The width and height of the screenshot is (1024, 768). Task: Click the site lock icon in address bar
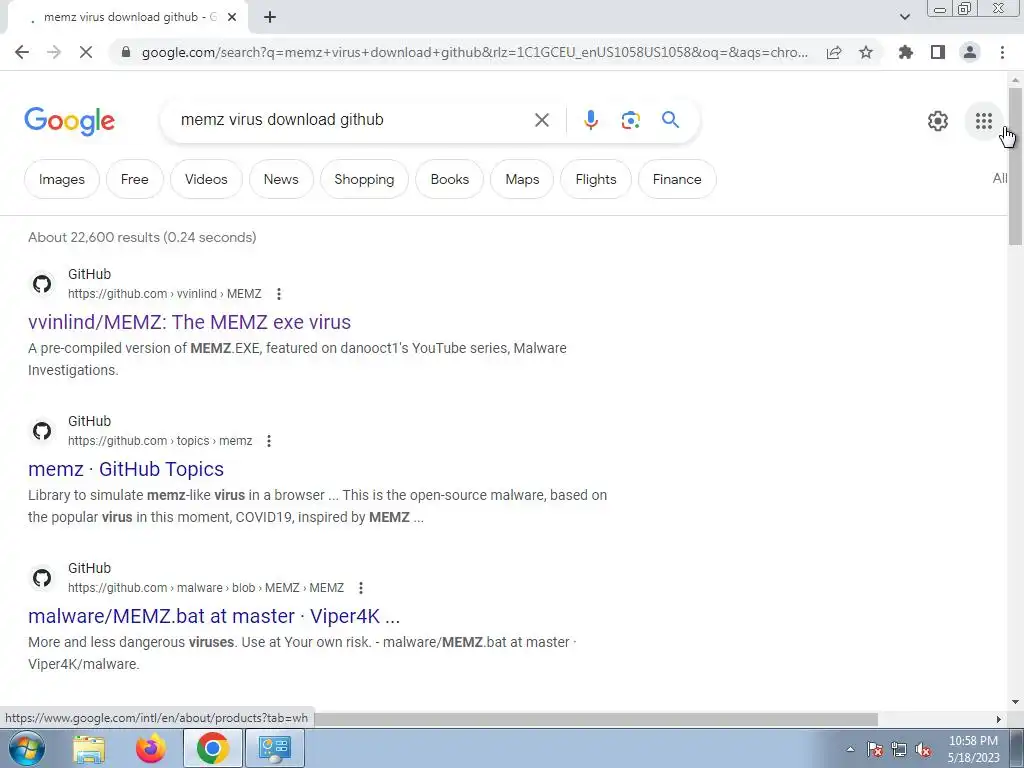coord(127,52)
